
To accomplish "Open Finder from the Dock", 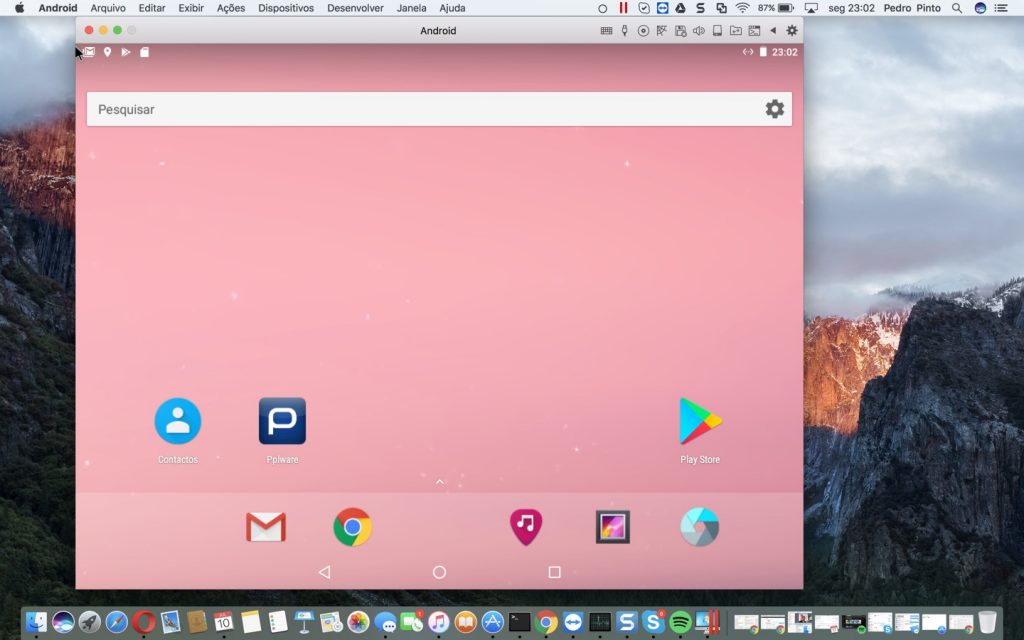I will (36, 622).
